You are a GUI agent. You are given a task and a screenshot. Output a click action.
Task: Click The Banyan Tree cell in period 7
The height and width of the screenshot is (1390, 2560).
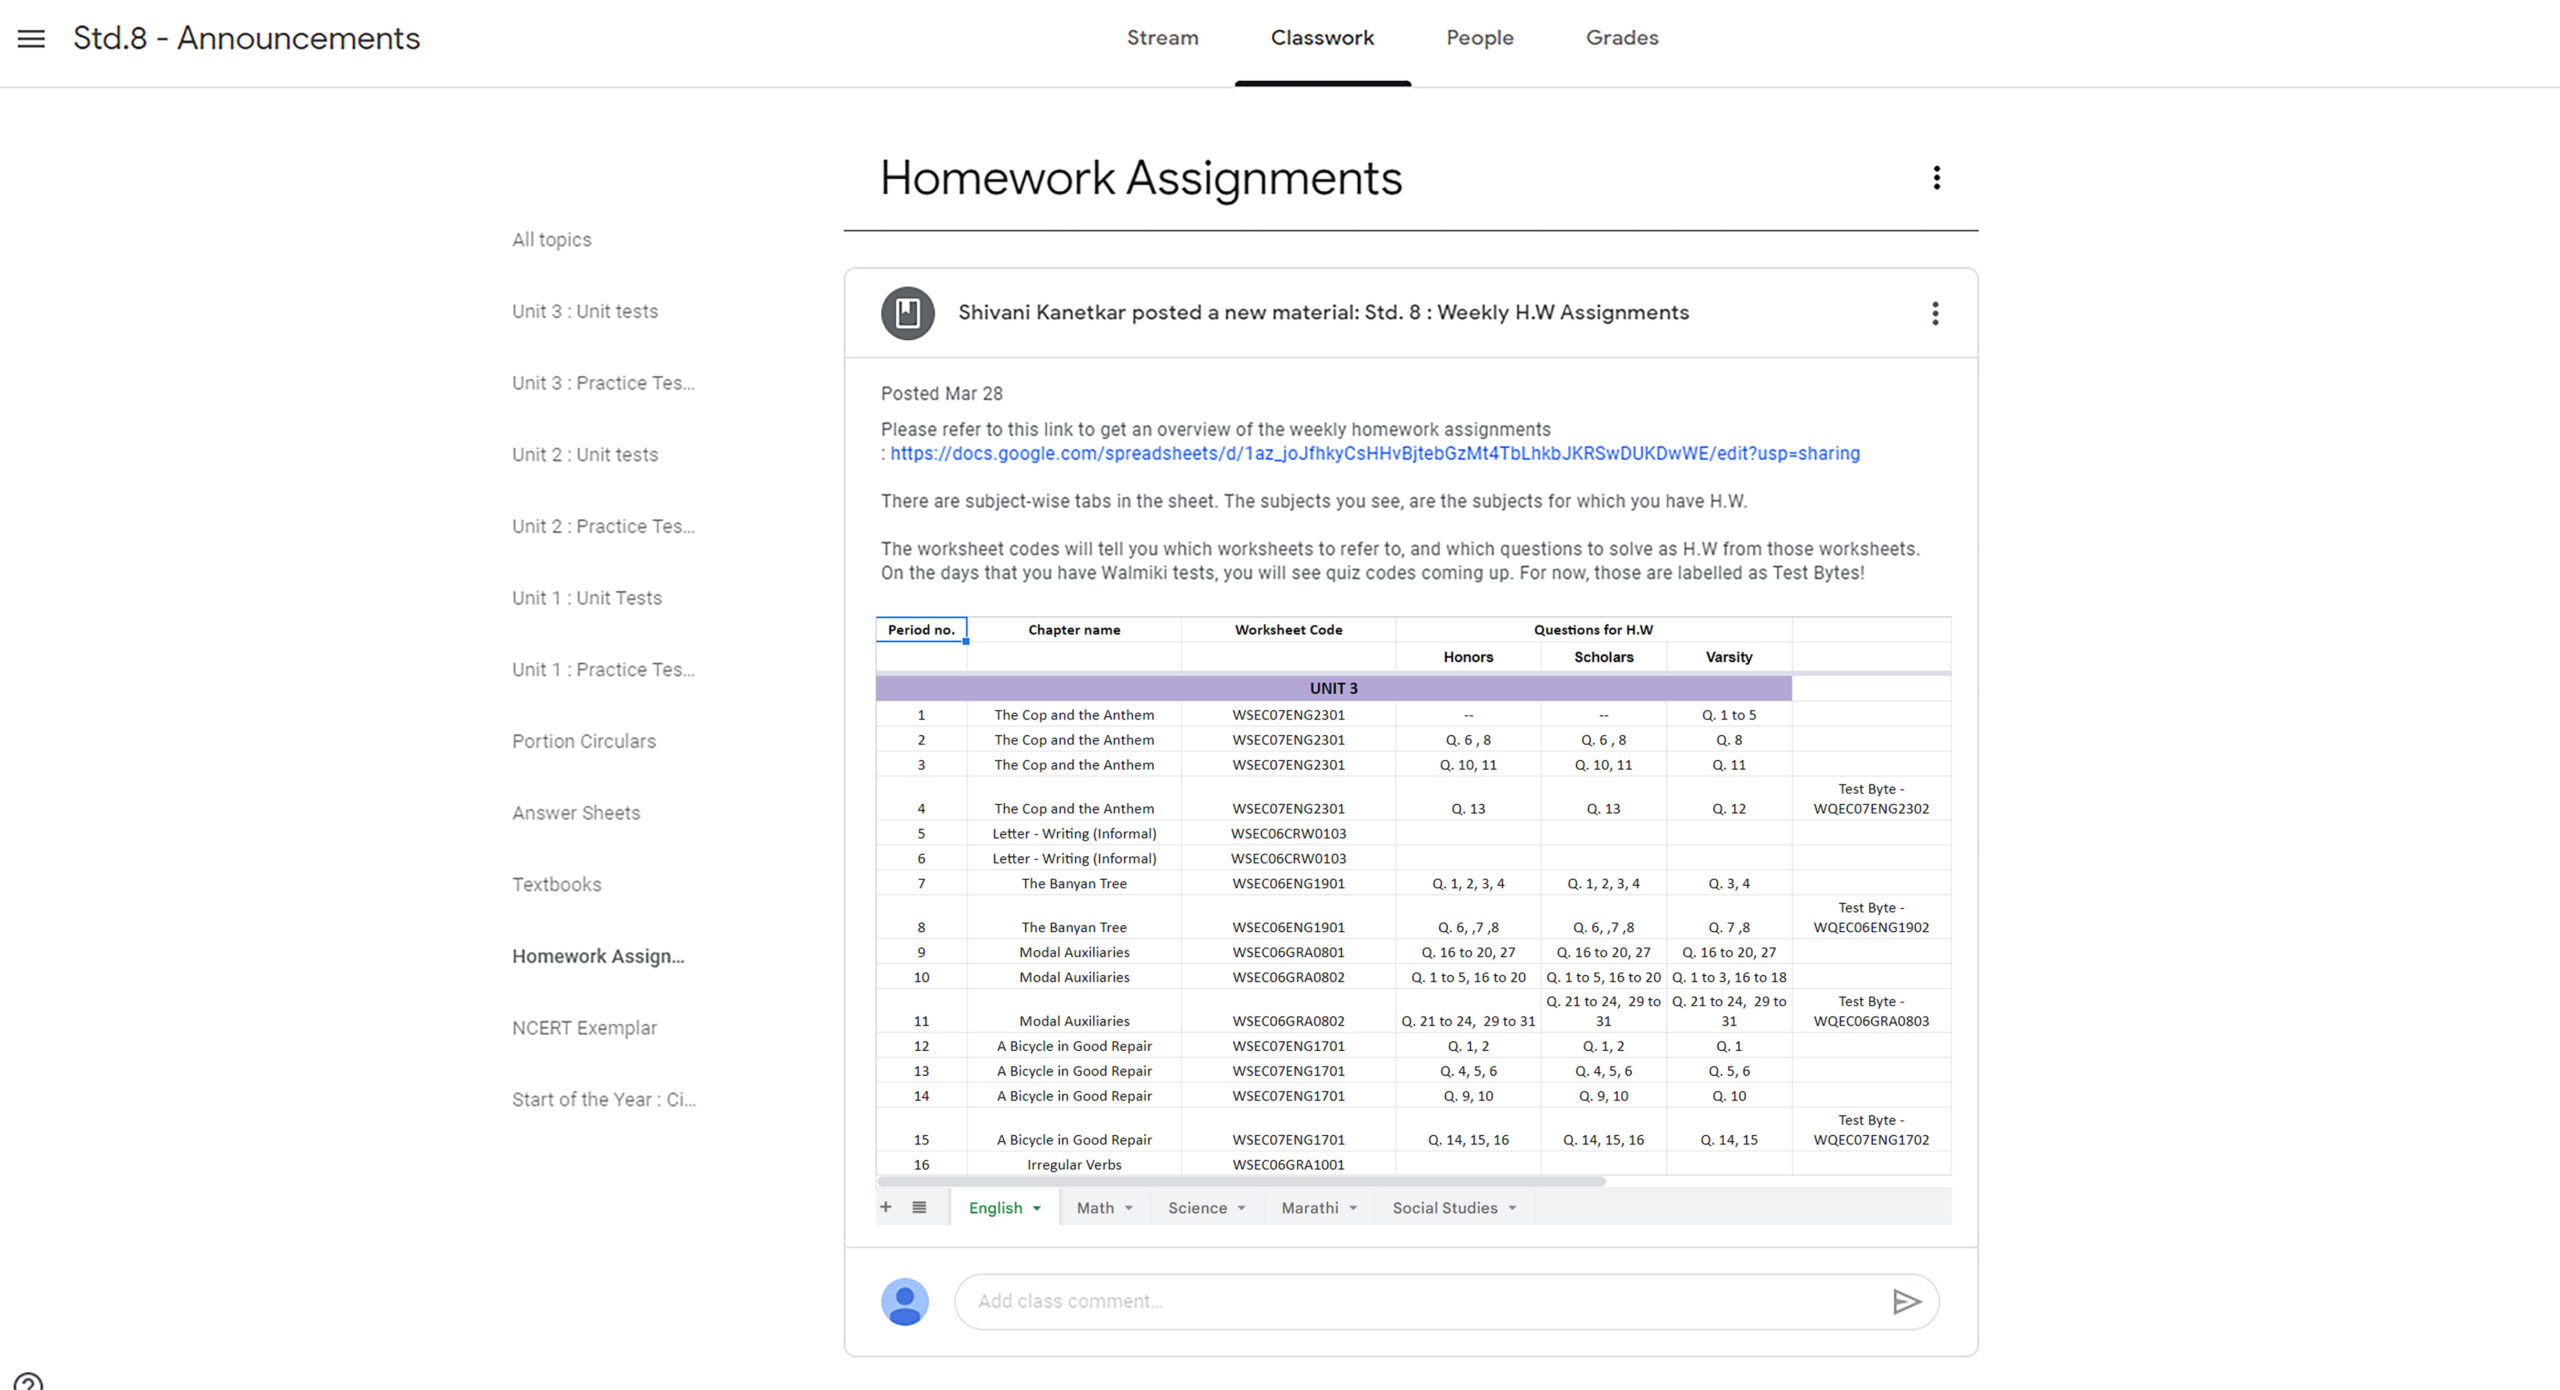[x=1074, y=884]
